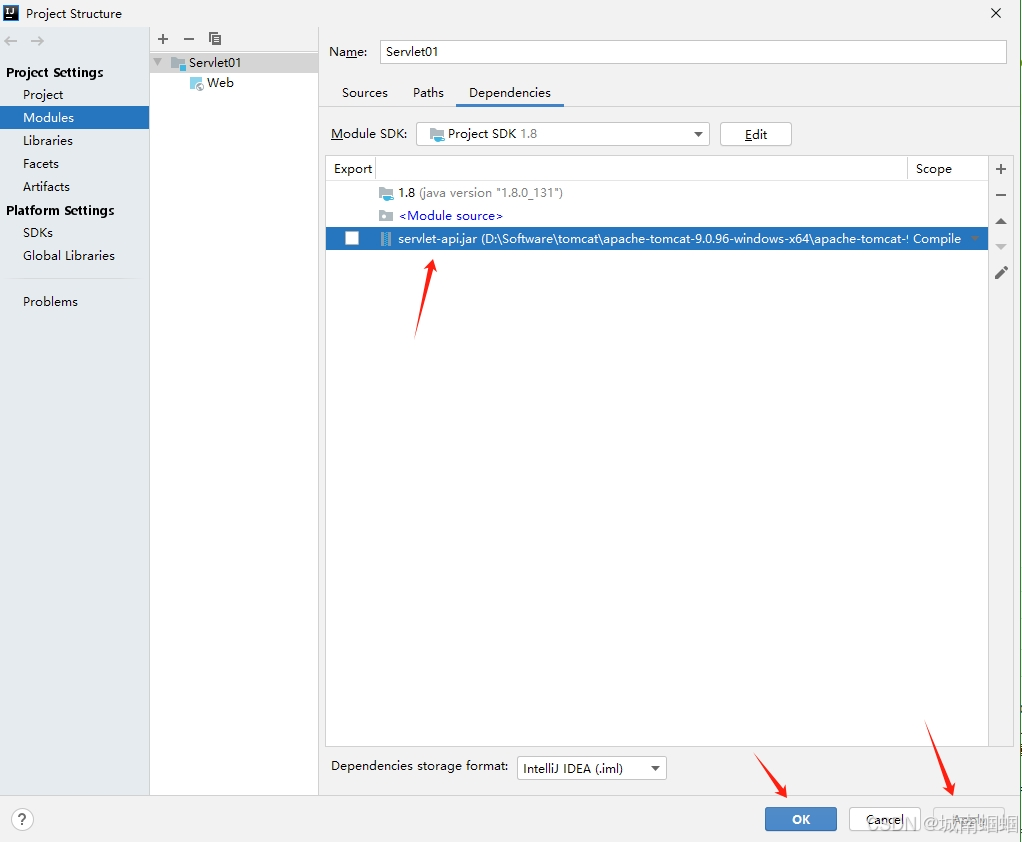This screenshot has height=842, width=1022.
Task: Remove the selected dependency
Action: click(x=1001, y=195)
